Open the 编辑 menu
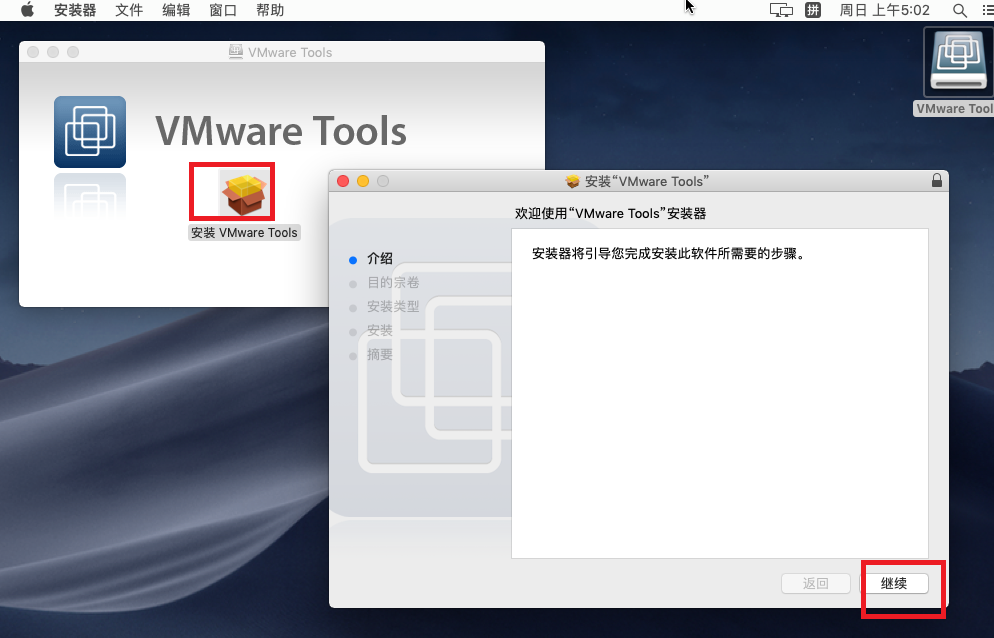This screenshot has height=638, width=994. 176,10
